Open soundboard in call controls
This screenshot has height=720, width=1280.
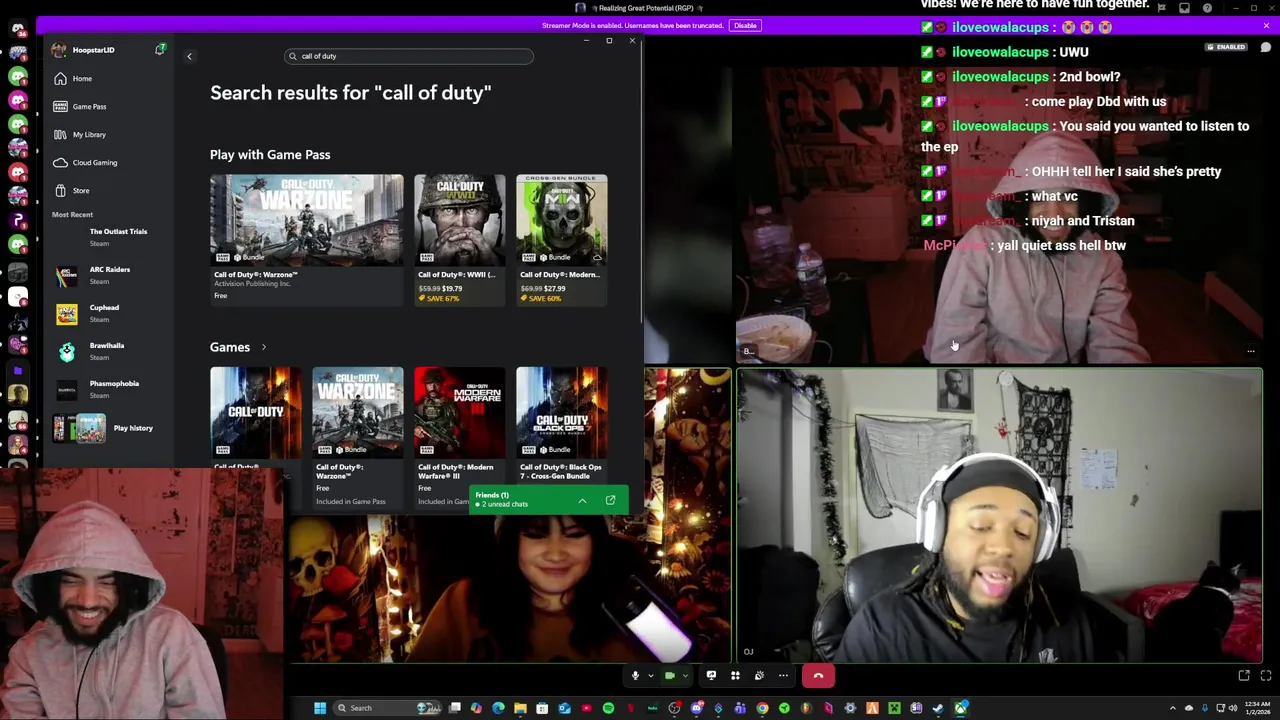759,676
